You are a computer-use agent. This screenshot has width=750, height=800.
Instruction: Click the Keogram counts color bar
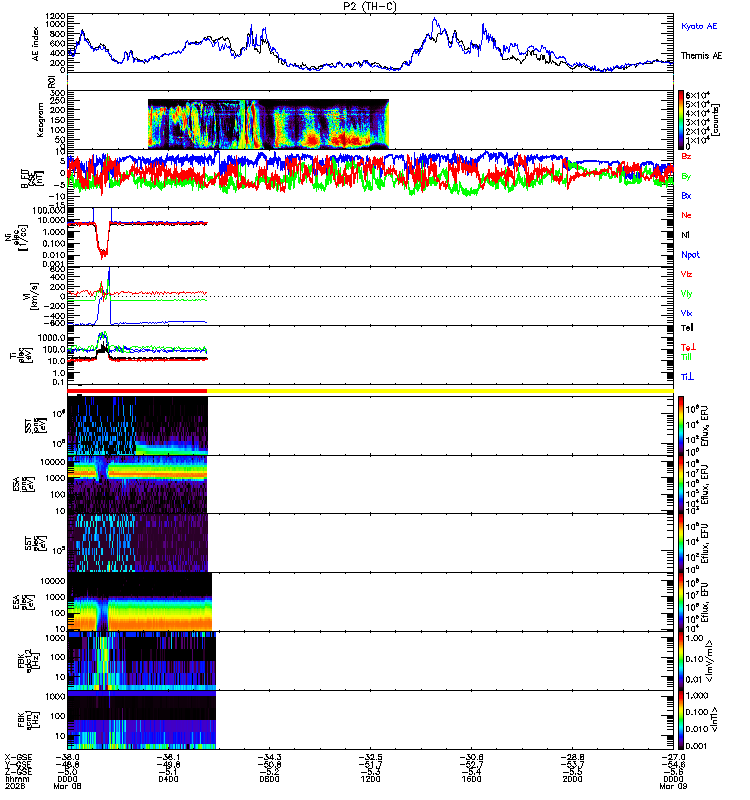click(681, 120)
